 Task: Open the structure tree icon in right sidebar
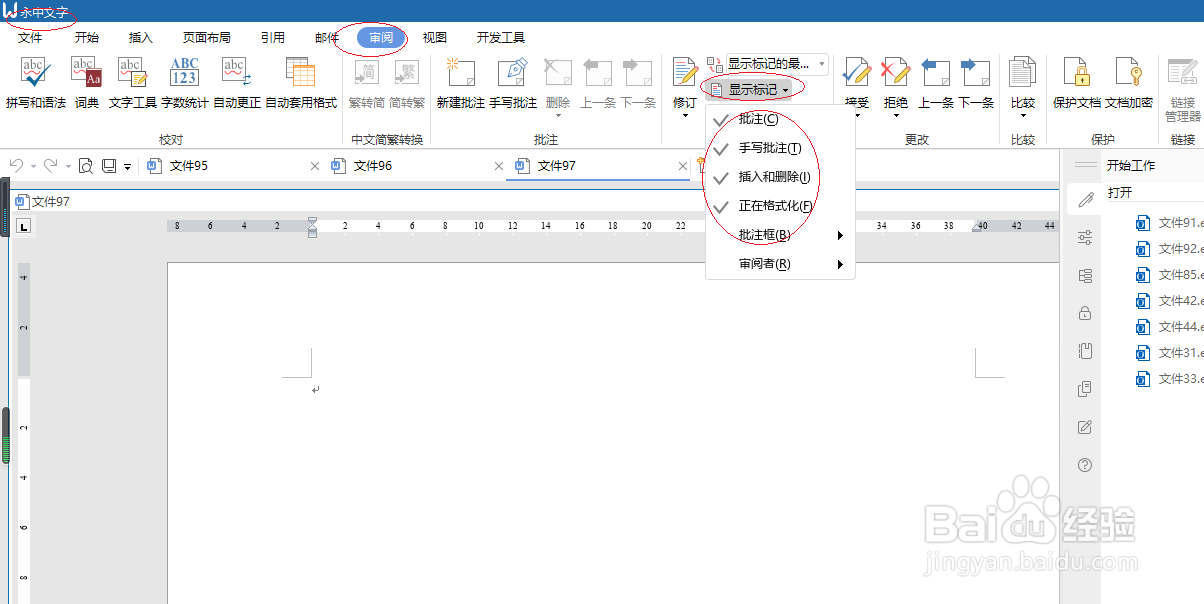[x=1085, y=275]
